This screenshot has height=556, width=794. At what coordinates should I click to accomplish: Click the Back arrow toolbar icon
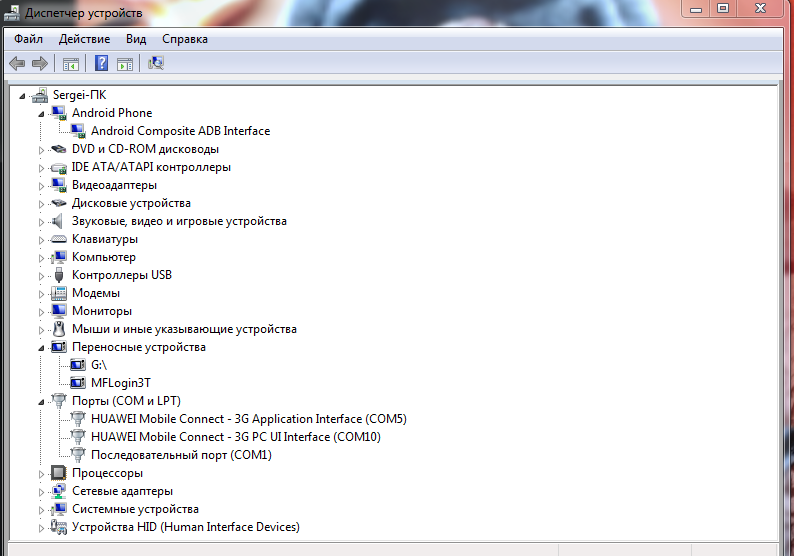[x=17, y=63]
